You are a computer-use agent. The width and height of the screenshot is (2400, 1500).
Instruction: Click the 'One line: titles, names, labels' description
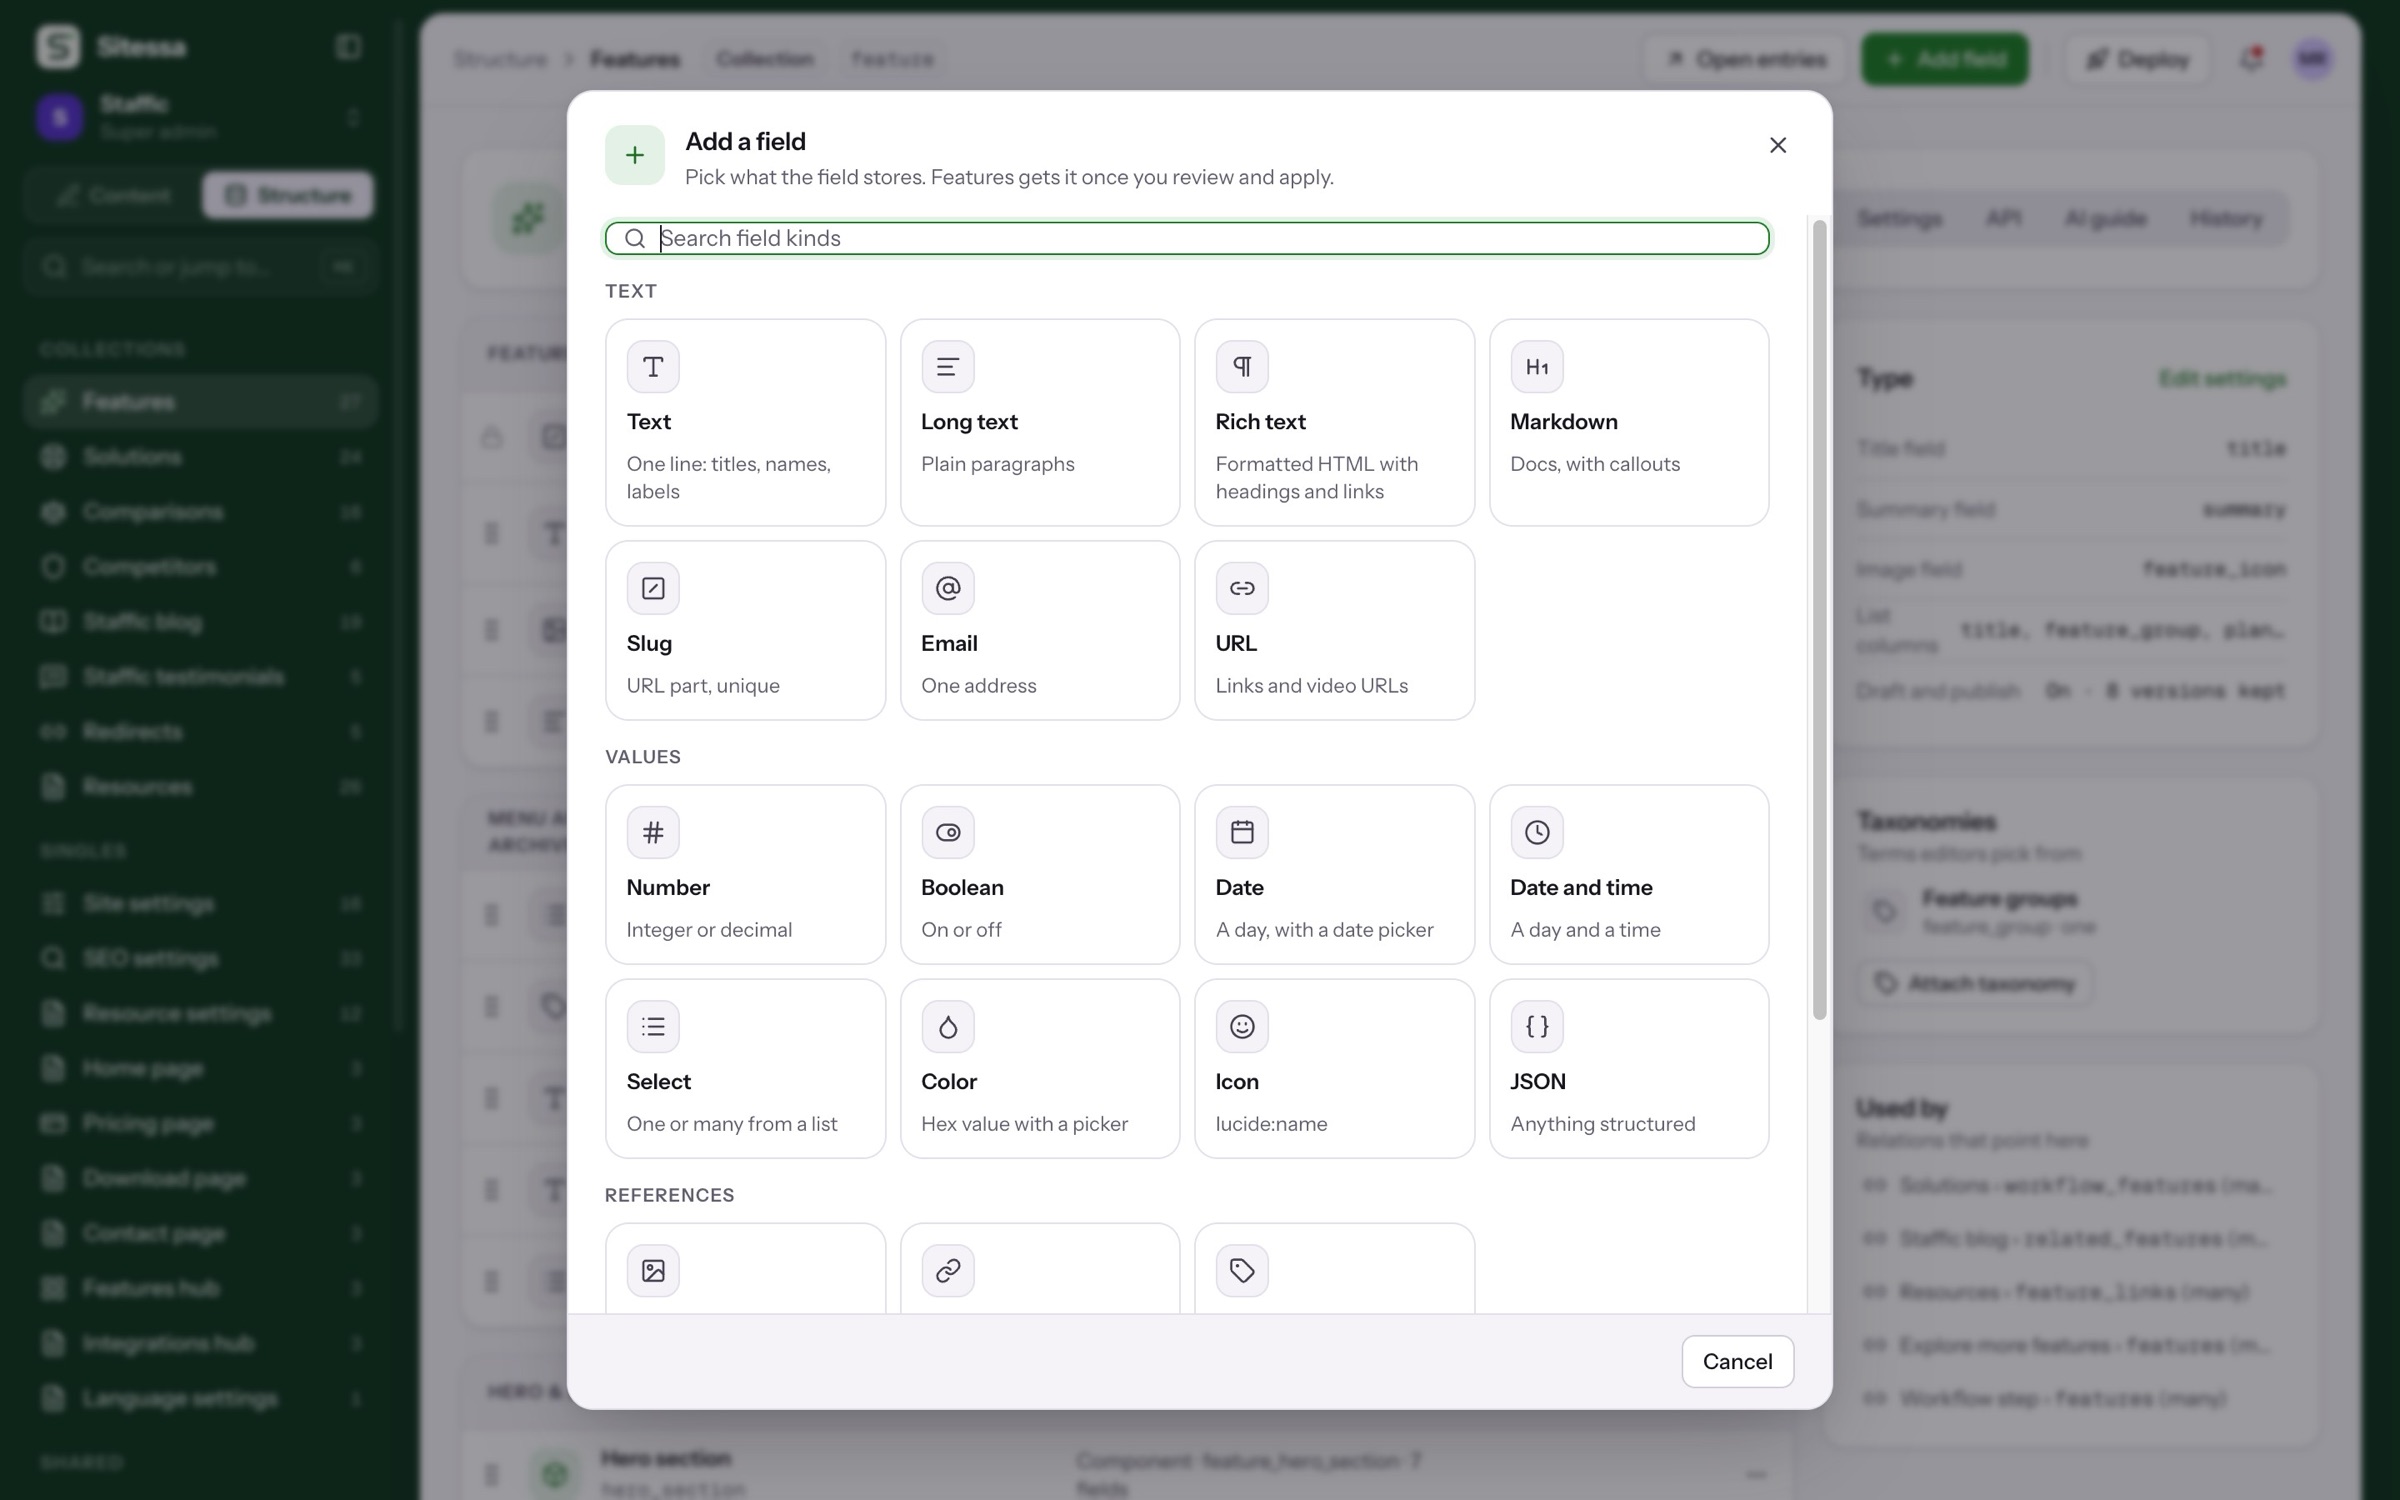[728, 478]
